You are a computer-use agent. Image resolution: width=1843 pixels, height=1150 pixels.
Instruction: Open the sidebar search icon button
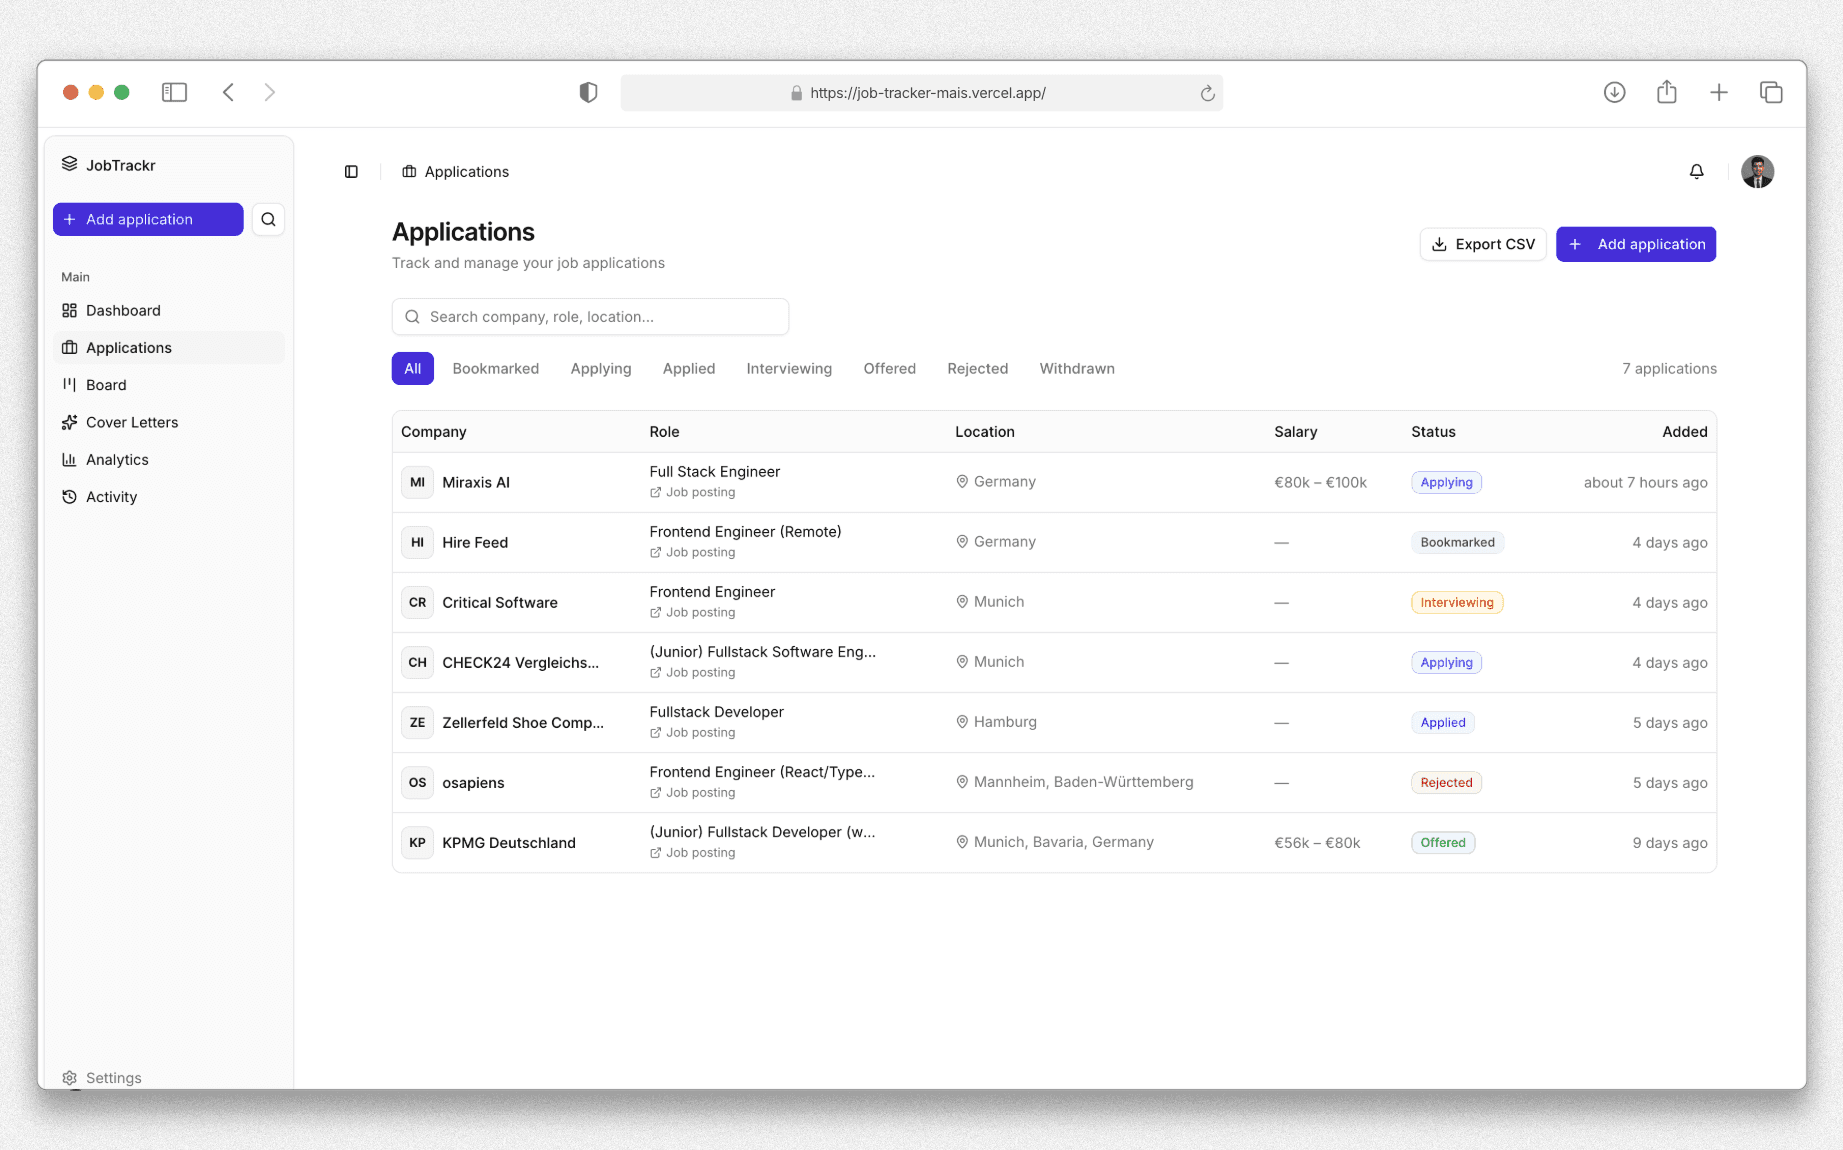[x=268, y=219]
